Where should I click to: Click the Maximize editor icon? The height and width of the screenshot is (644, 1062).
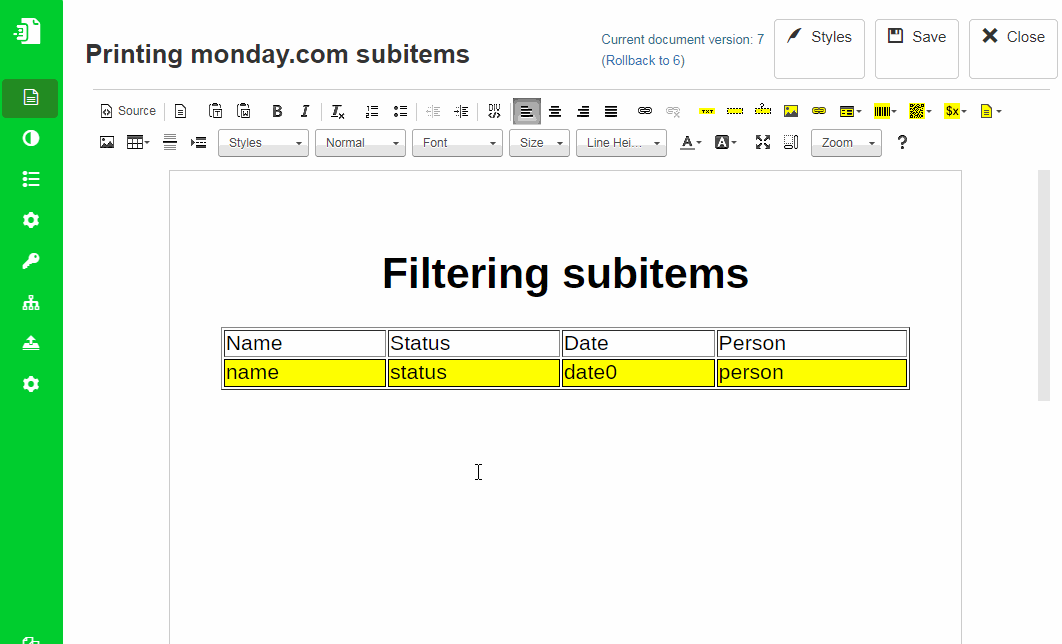pyautogui.click(x=763, y=142)
